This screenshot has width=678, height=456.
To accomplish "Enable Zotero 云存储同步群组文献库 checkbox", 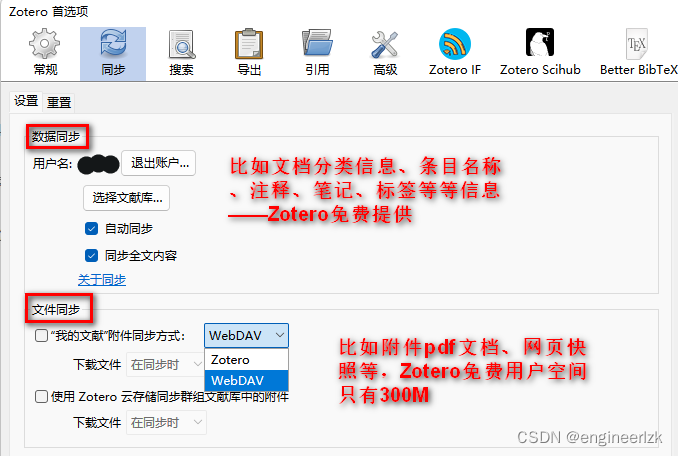I will [x=41, y=396].
